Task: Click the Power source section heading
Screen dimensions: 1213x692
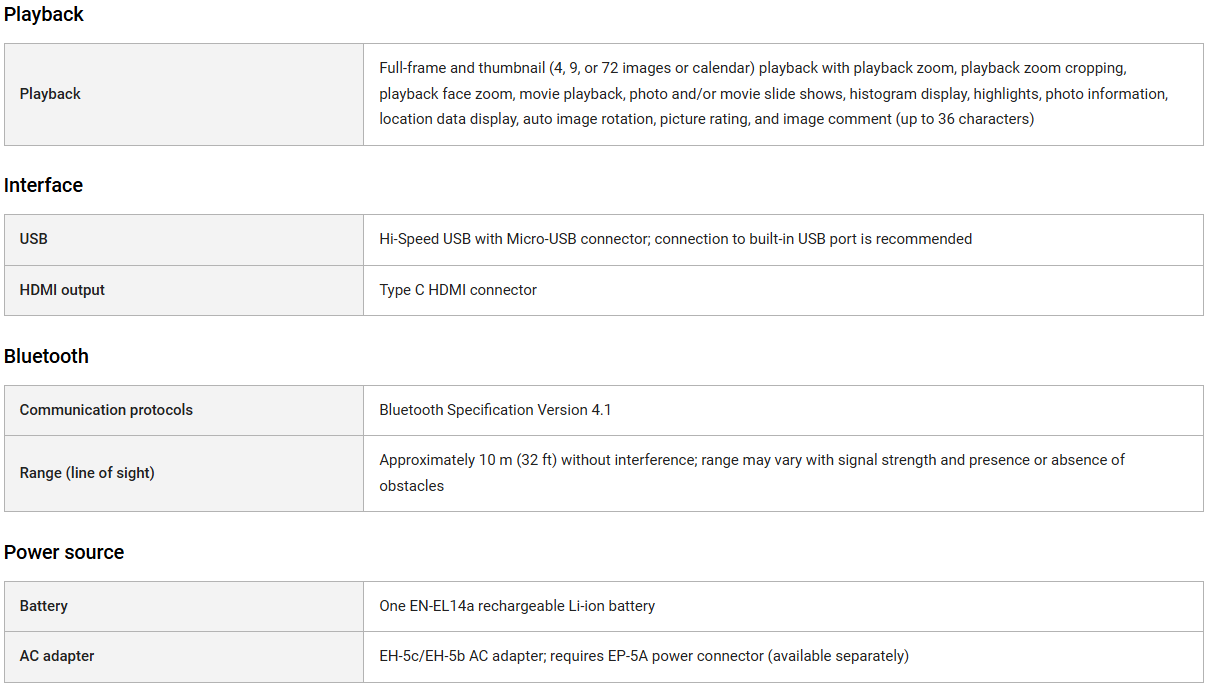Action: point(64,552)
